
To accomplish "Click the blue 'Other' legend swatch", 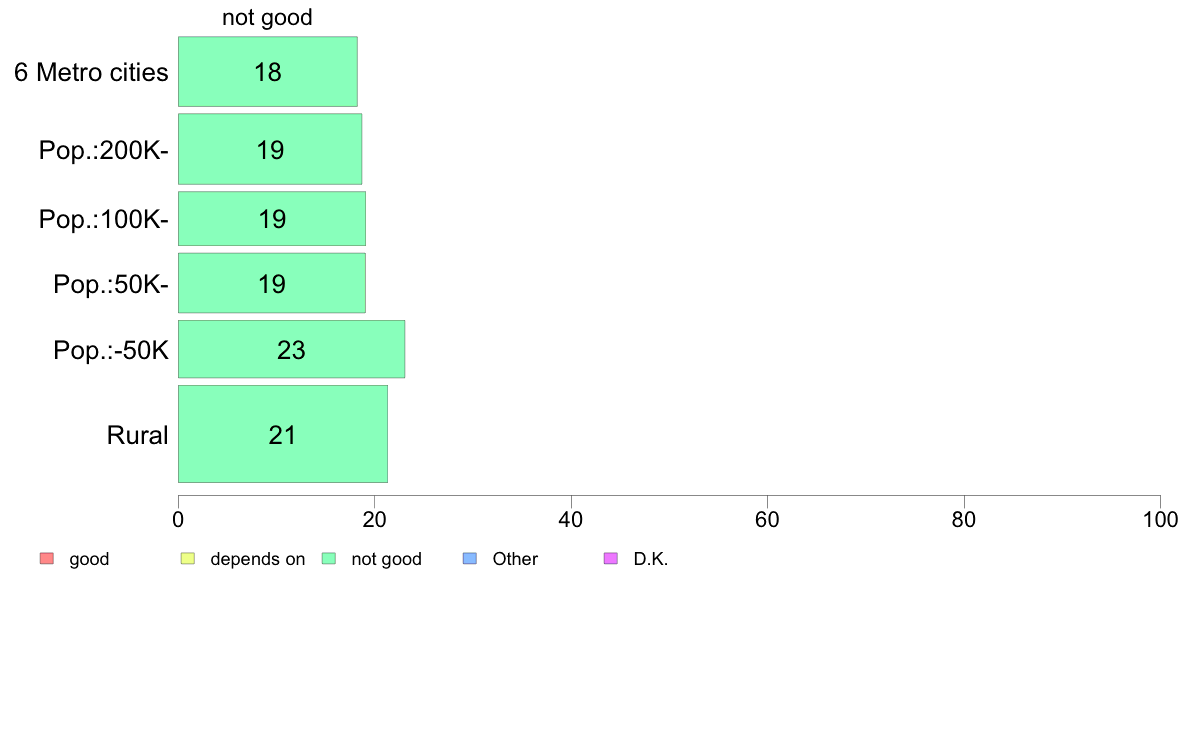I will [470, 559].
